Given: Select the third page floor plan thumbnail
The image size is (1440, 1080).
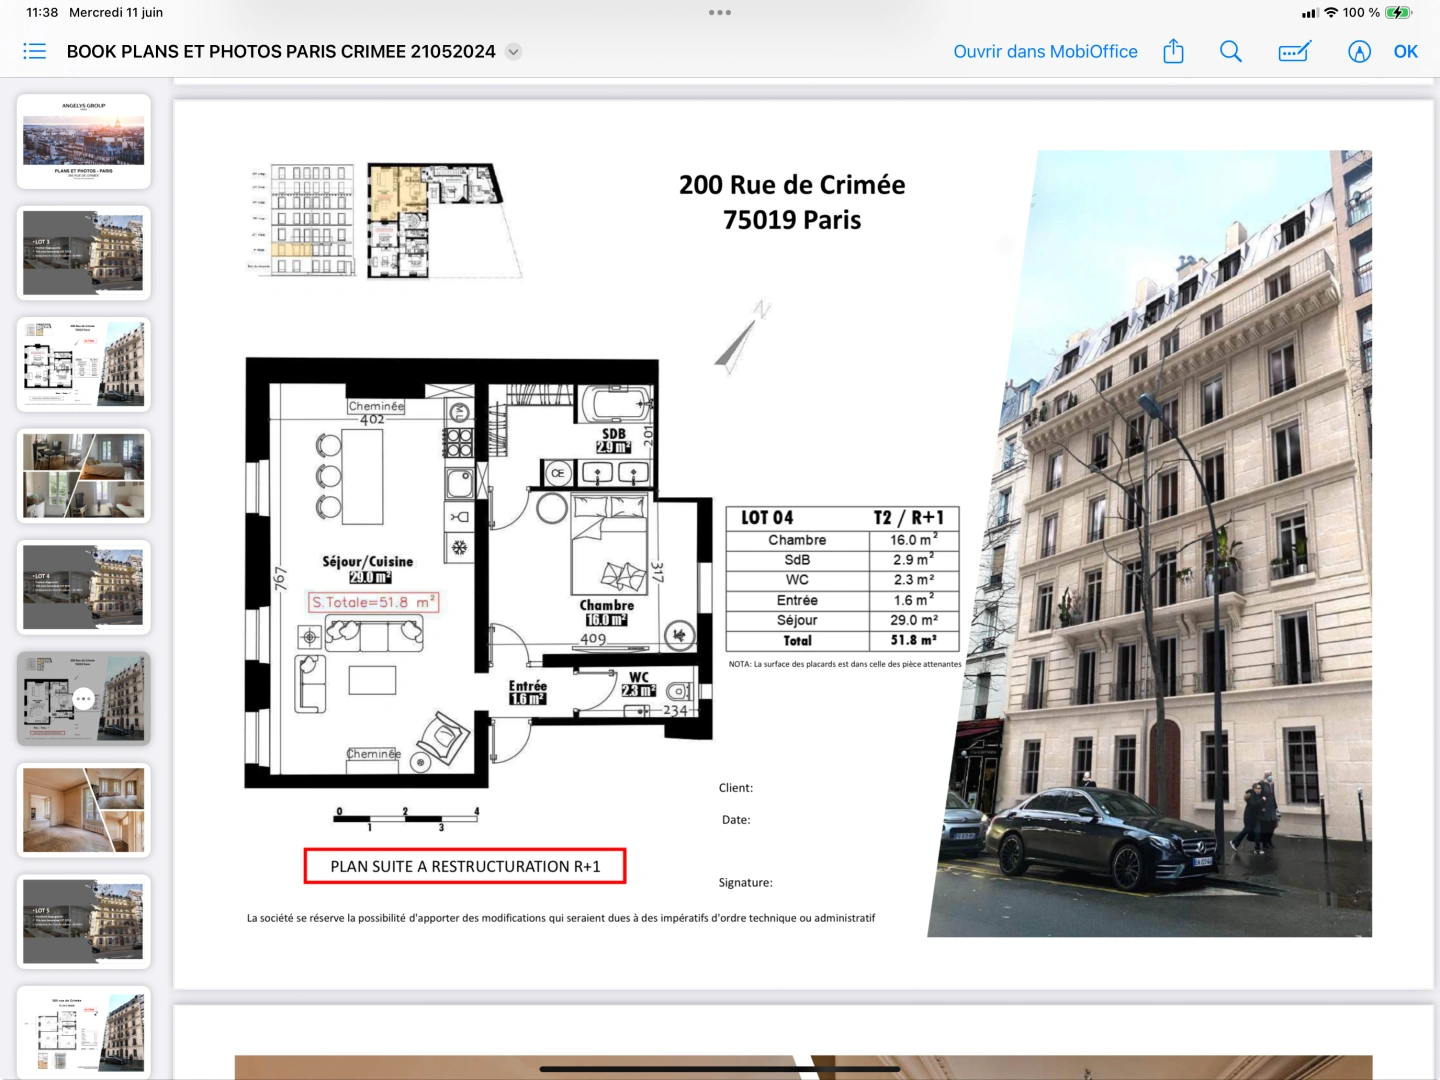Looking at the screenshot, I should (x=84, y=364).
